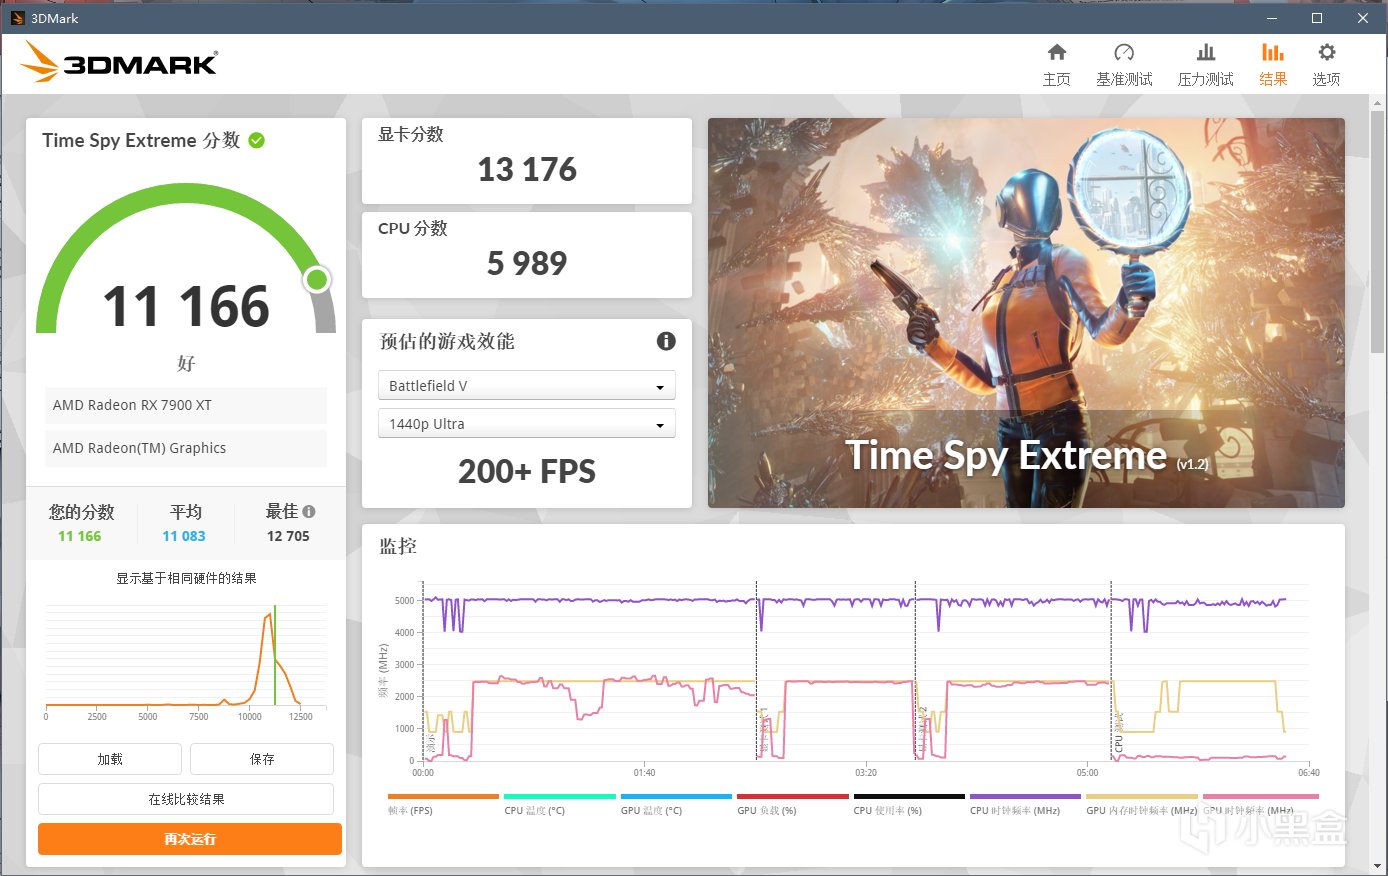Click the green marker dot on the score gauge

coord(317,279)
